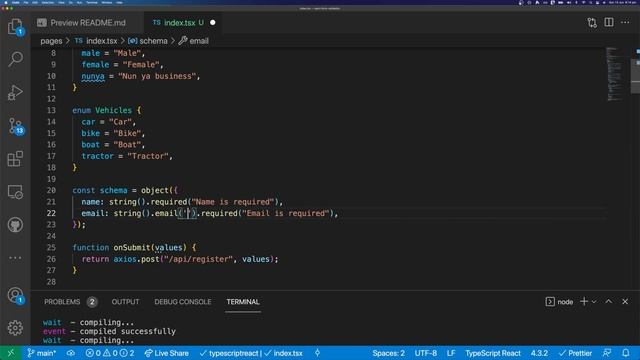Click Vehicles enum name on line 13
The height and width of the screenshot is (360, 640).
click(113, 110)
